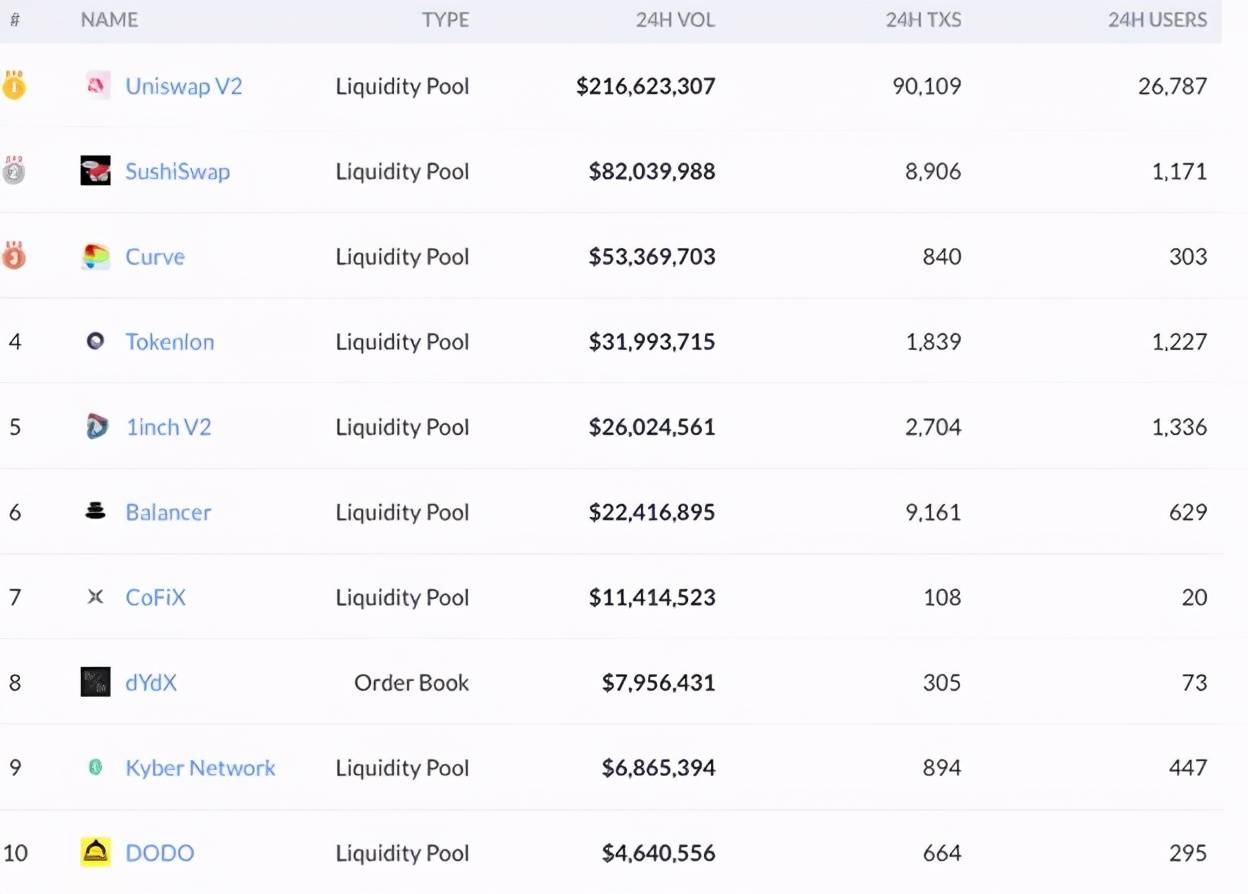Open the Curve link
Viewport: 1248px width, 894px height.
(155, 257)
